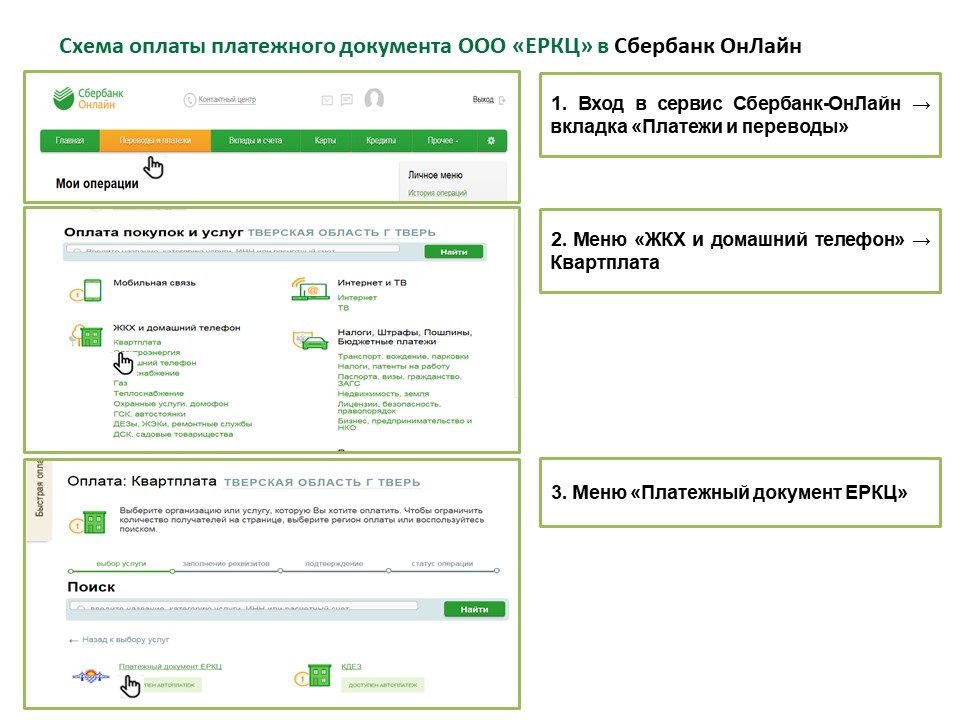
Task: Click search field in Оплата покупок и услуг
Action: pyautogui.click(x=233, y=250)
